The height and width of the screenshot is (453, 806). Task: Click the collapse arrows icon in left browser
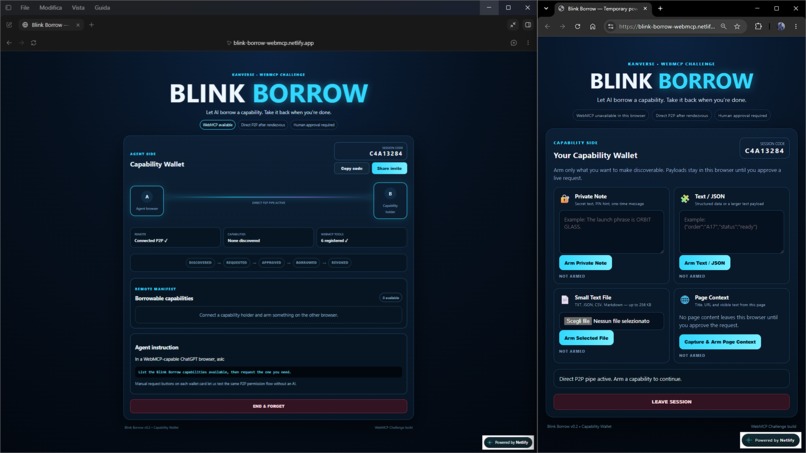(512, 25)
